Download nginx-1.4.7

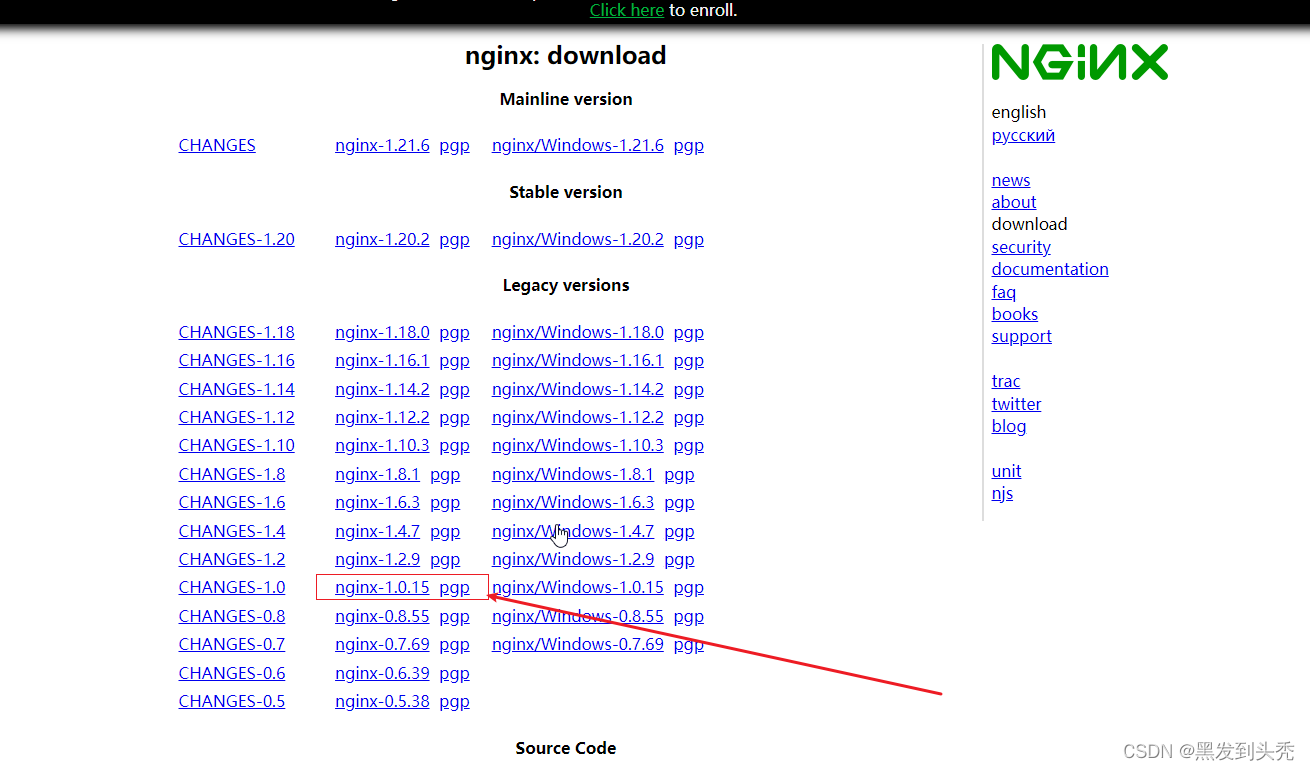tap(377, 531)
